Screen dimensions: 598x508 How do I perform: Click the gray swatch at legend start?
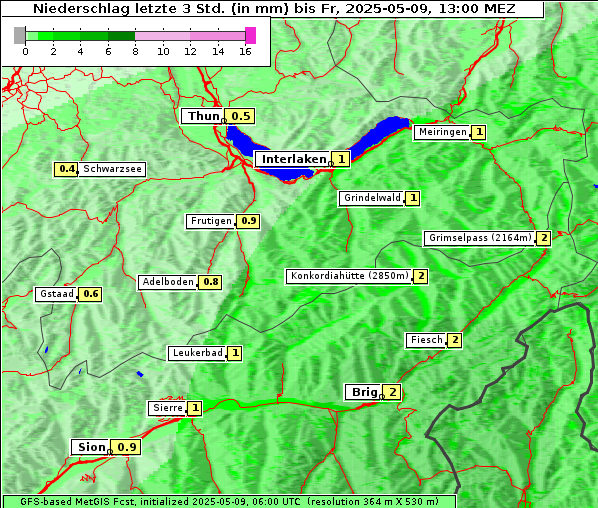pyautogui.click(x=19, y=35)
